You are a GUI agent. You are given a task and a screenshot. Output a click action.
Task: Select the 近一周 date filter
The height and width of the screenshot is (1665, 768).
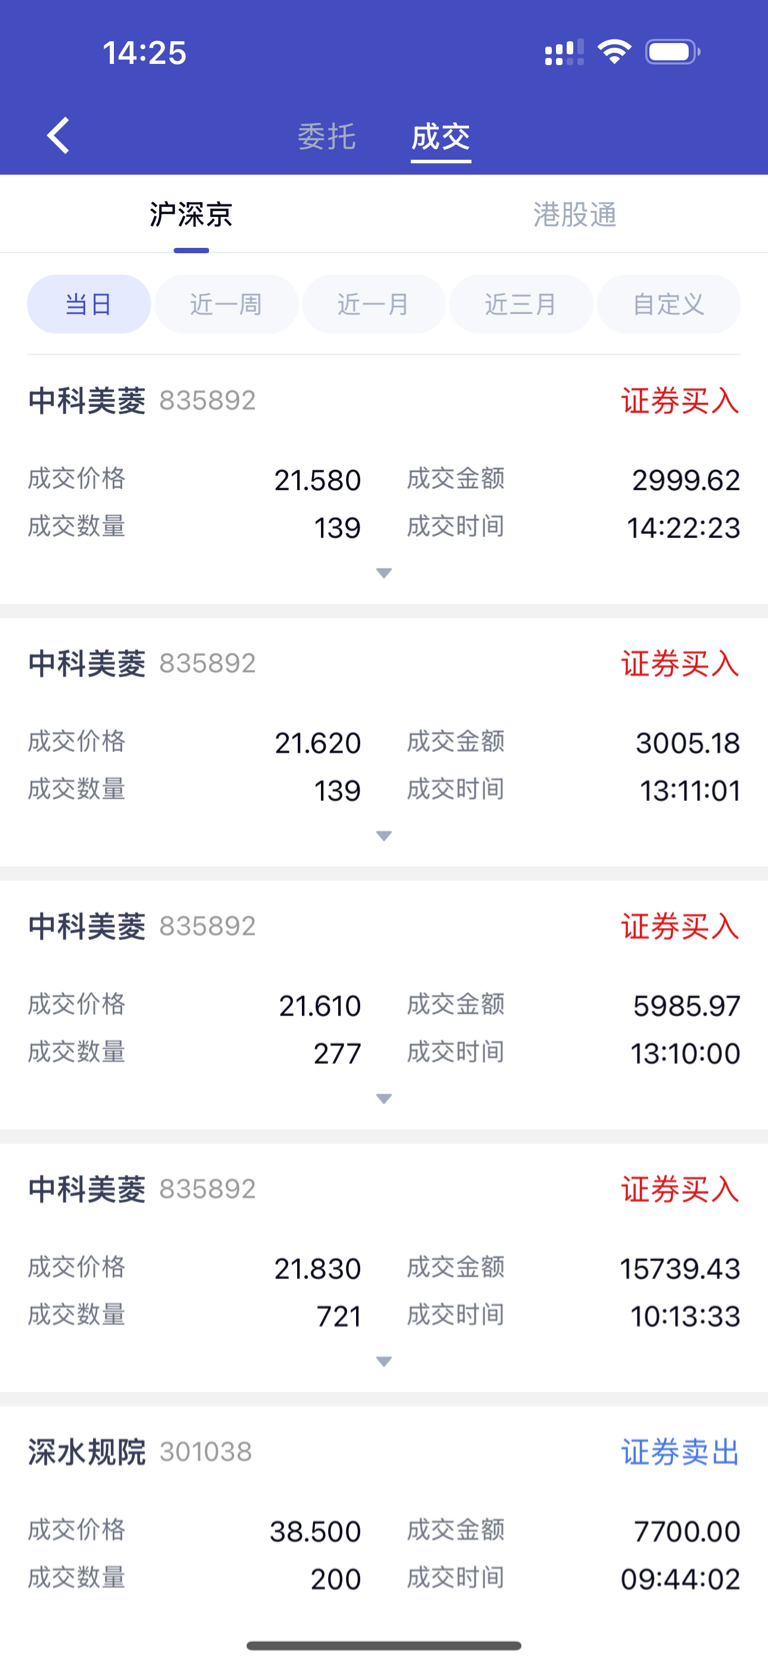[x=226, y=304]
